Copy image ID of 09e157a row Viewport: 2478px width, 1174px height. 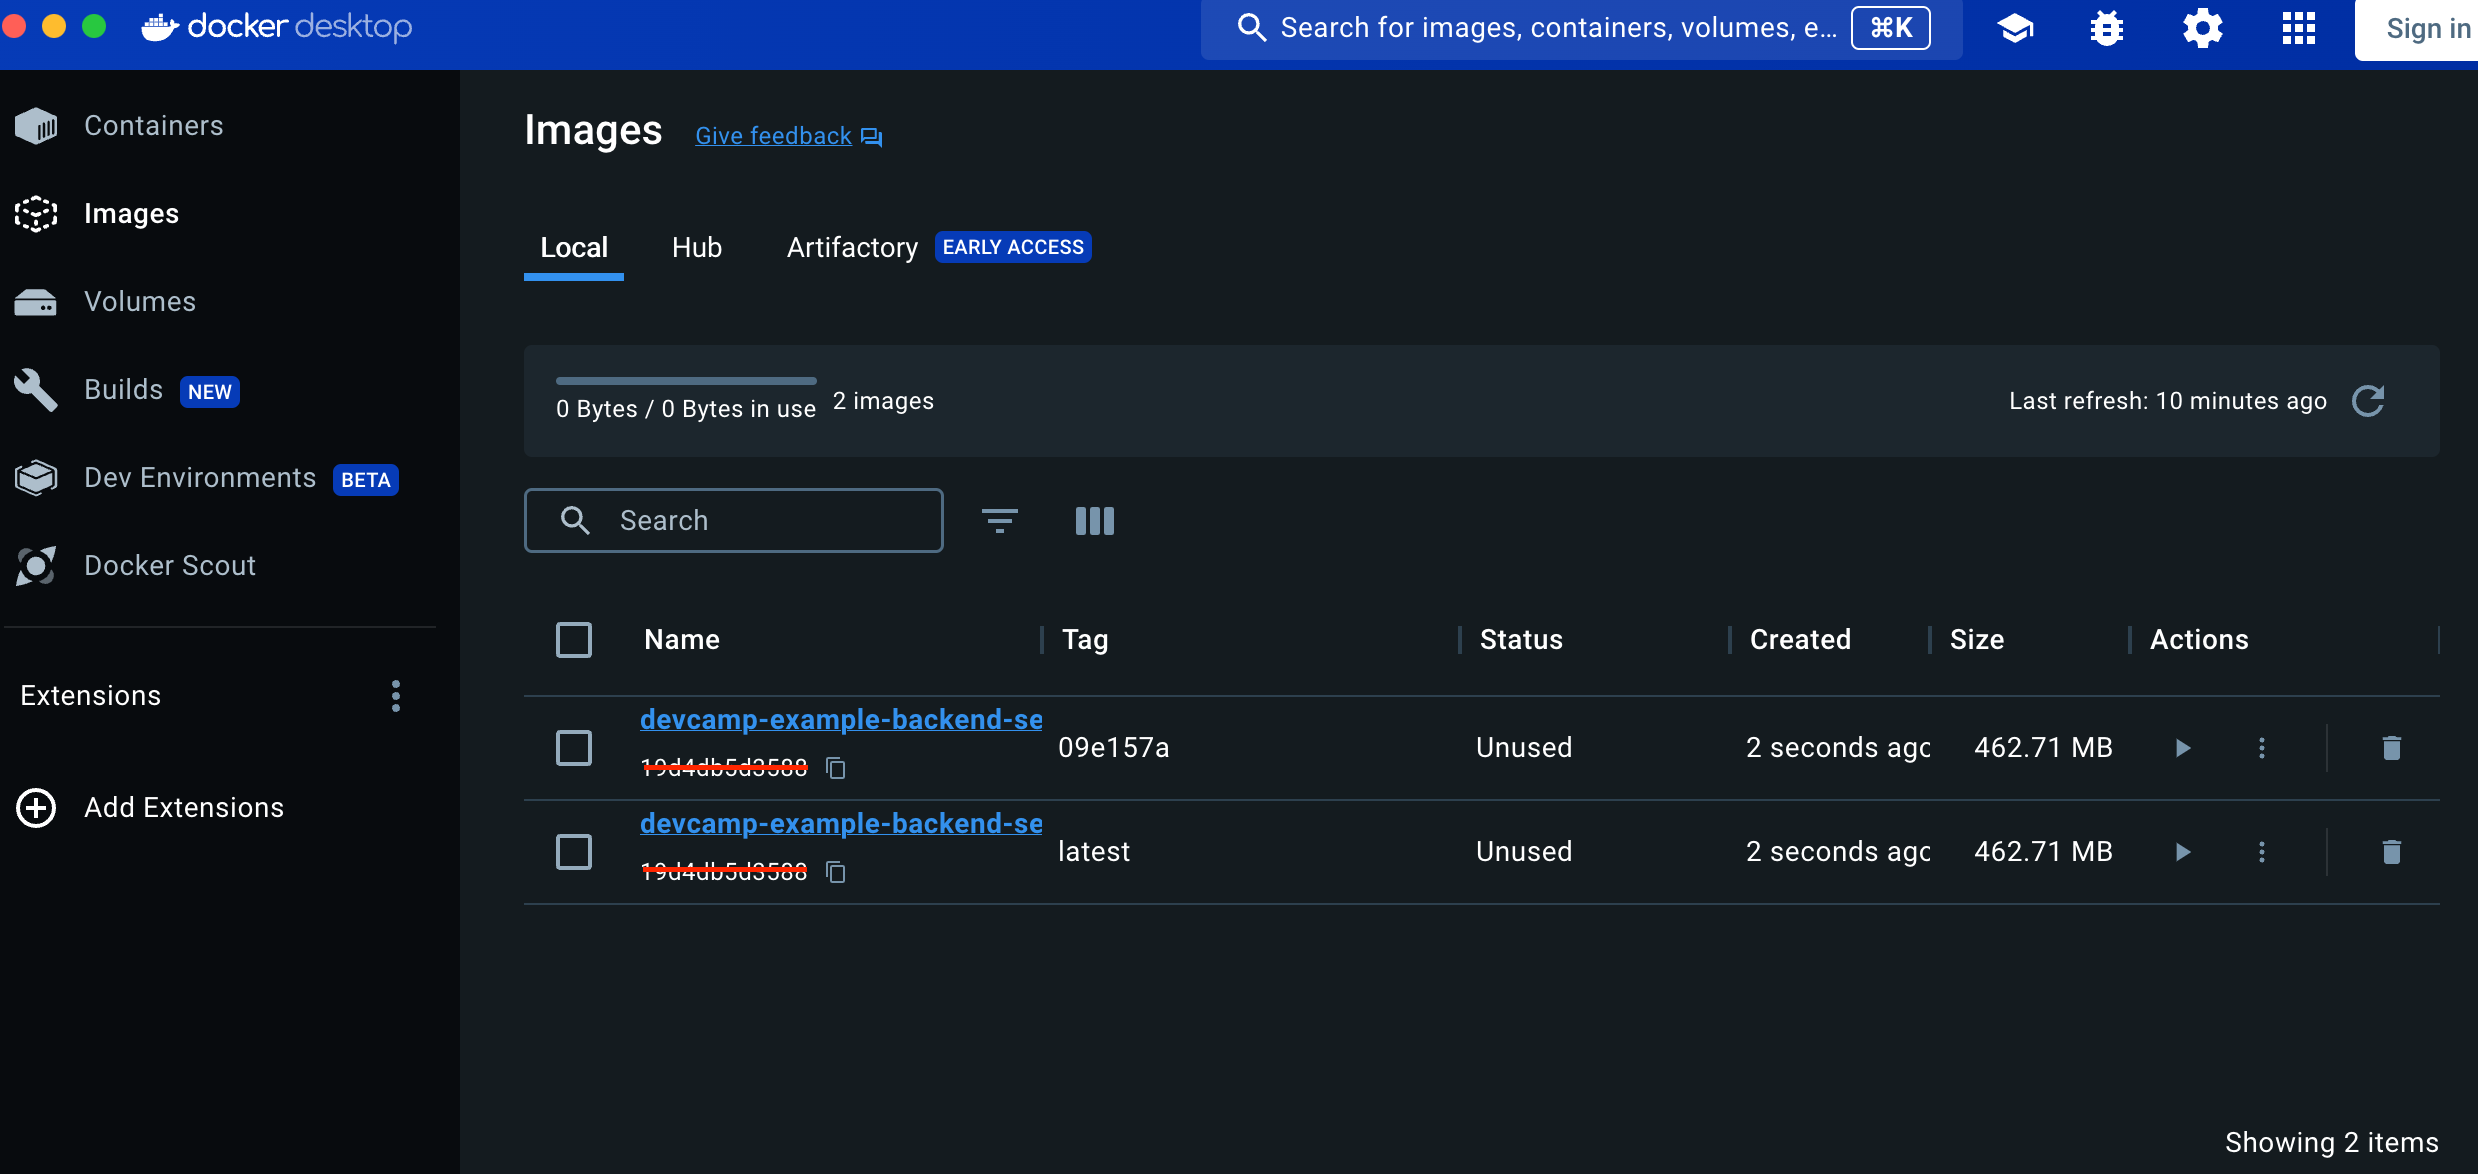[836, 768]
